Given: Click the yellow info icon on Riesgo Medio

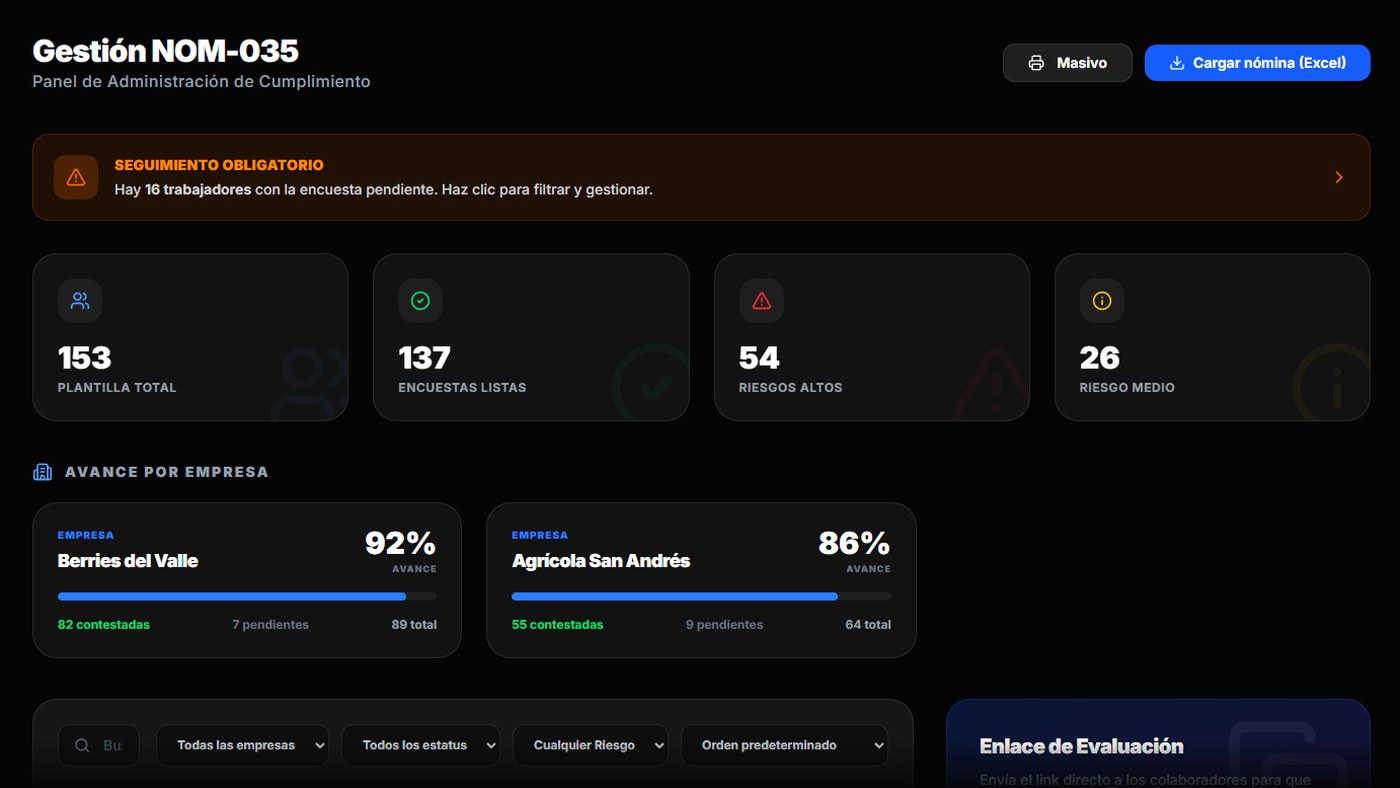Looking at the screenshot, I should [1102, 300].
